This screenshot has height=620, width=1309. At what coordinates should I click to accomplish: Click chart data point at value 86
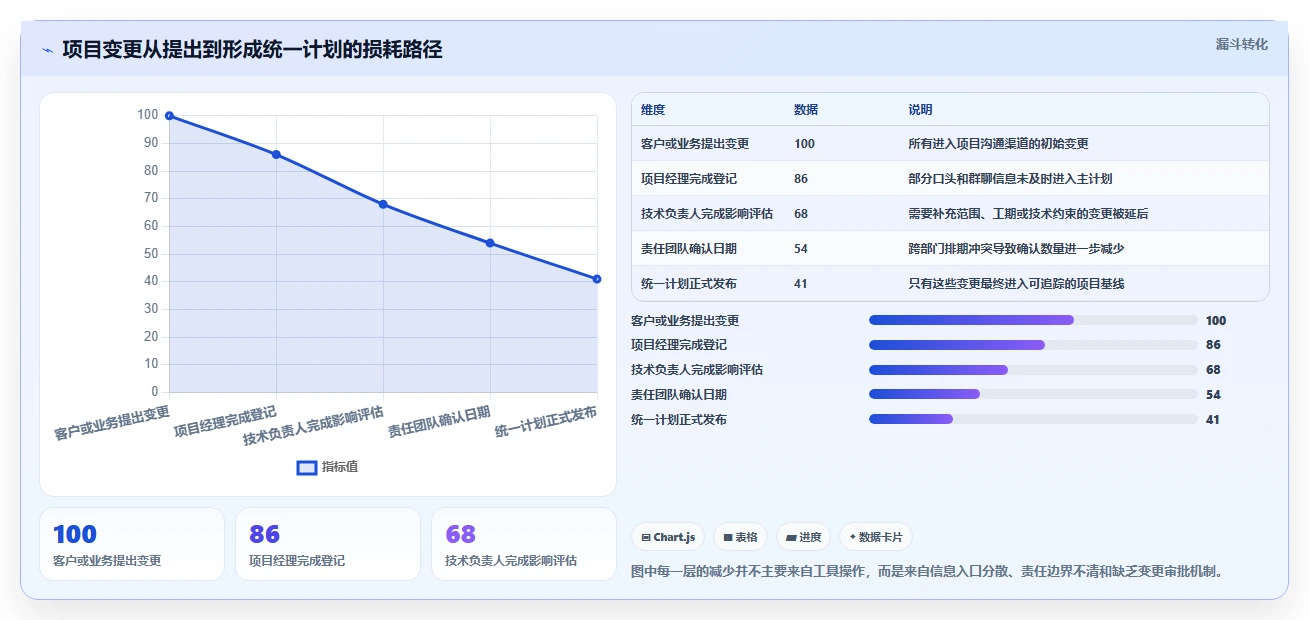pyautogui.click(x=276, y=154)
